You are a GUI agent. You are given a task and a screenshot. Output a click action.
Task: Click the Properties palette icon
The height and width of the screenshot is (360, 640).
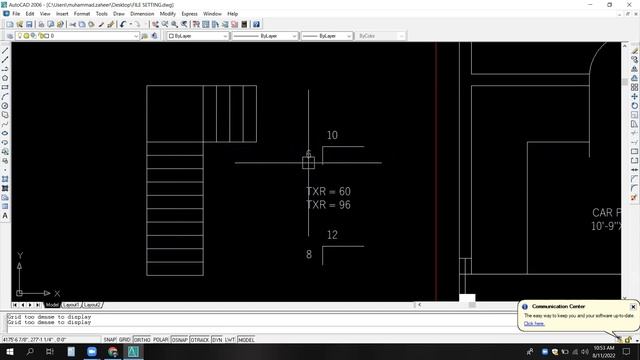[x=196, y=24]
